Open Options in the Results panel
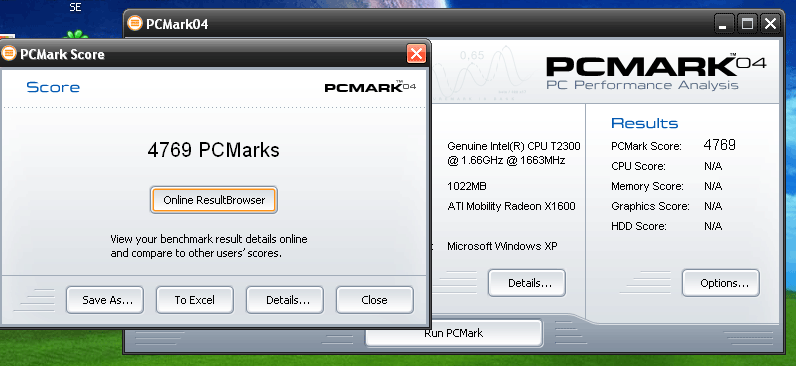This screenshot has width=796, height=366. [721, 283]
